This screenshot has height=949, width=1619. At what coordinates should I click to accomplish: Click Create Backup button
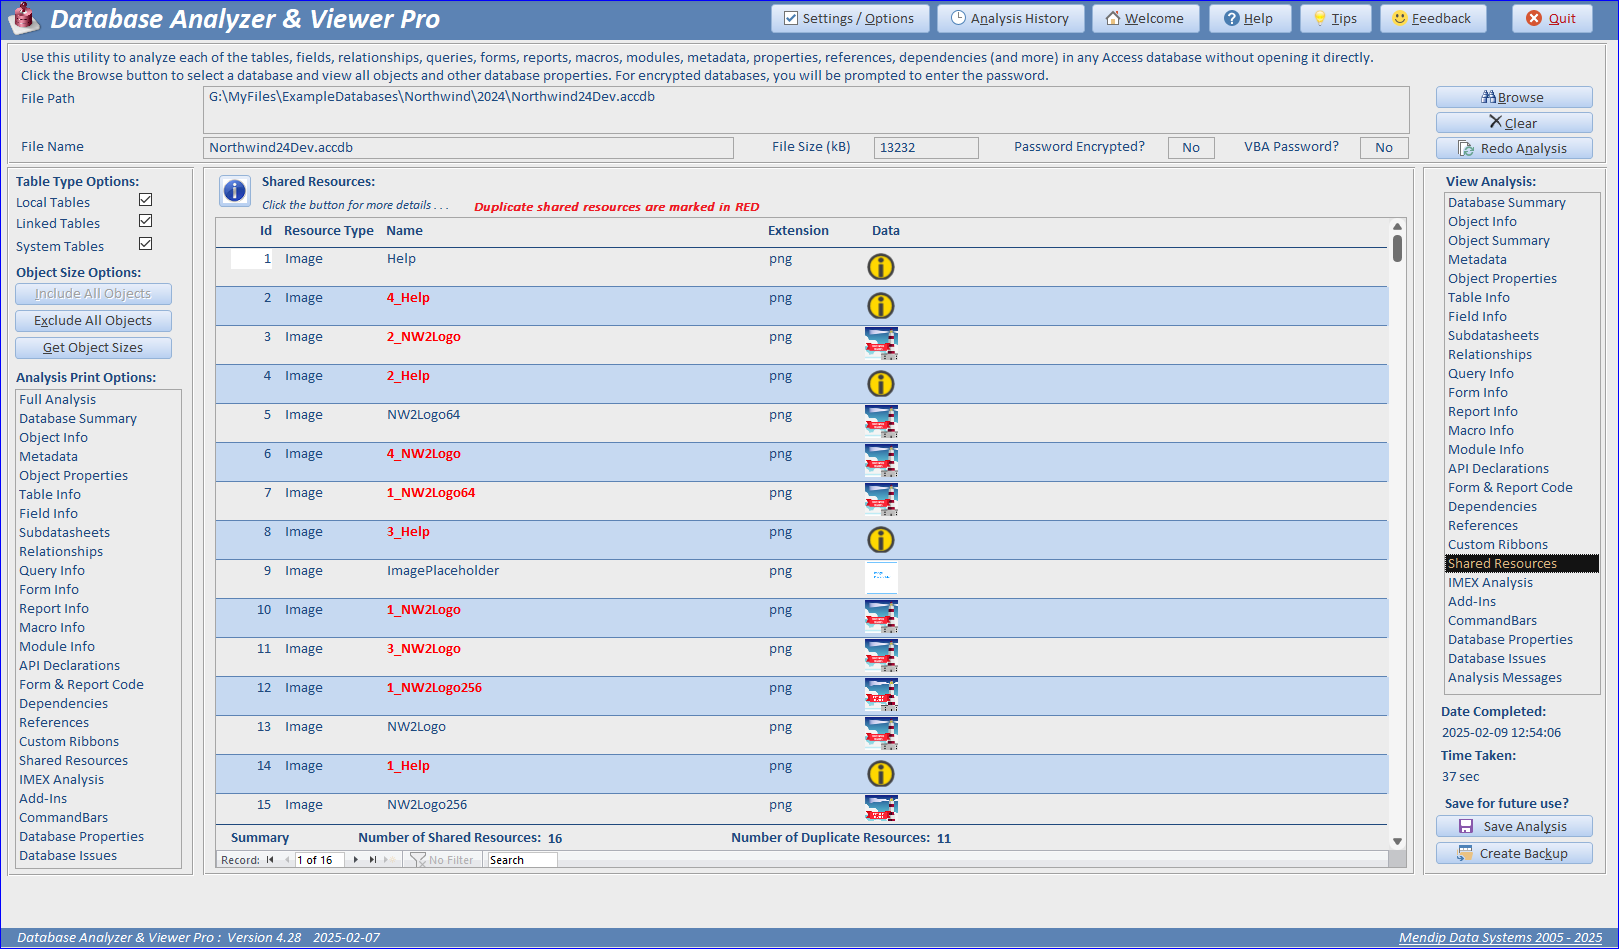pyautogui.click(x=1514, y=853)
